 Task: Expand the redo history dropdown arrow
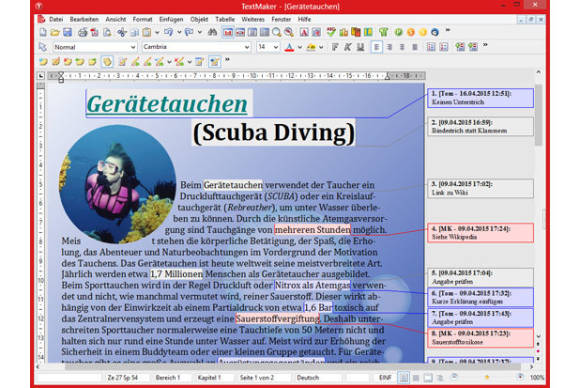200,33
